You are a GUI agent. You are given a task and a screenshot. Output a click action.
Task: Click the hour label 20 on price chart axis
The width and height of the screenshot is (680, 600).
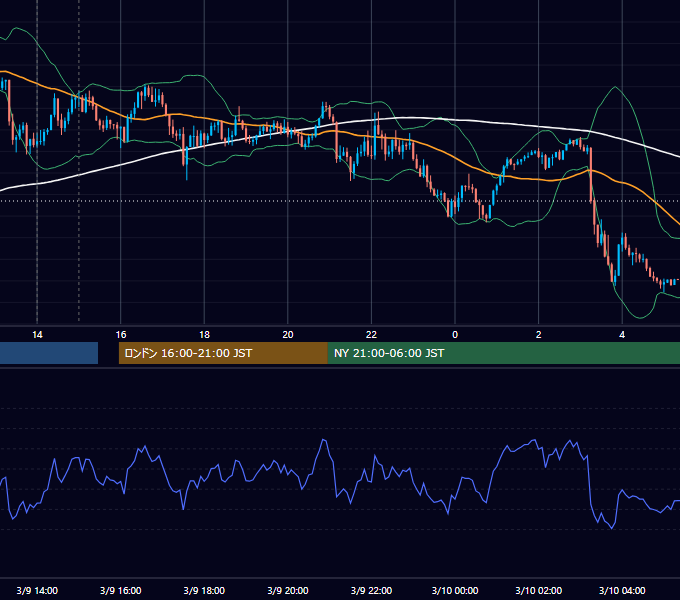click(x=288, y=335)
